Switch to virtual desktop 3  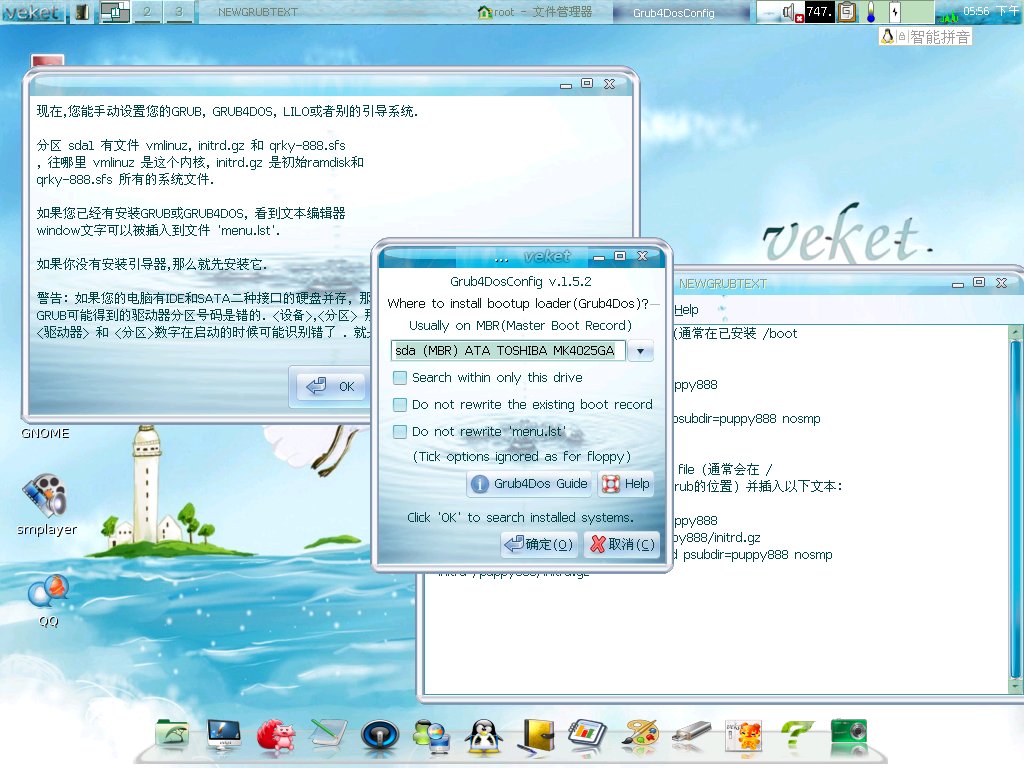tap(179, 12)
